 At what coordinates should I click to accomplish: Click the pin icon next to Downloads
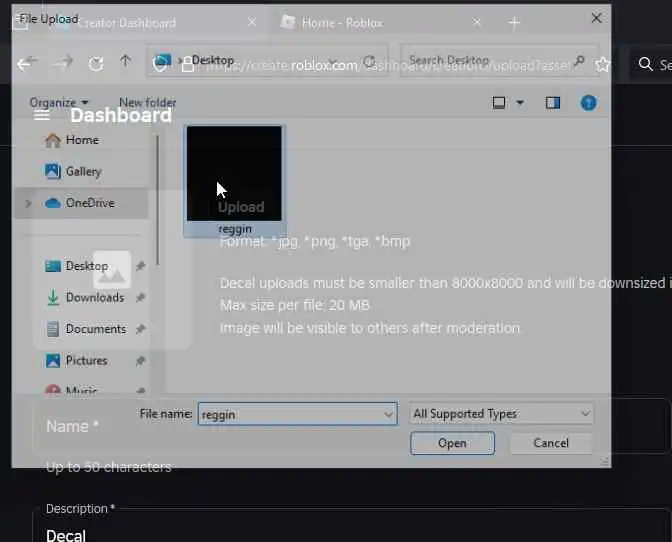(141, 297)
